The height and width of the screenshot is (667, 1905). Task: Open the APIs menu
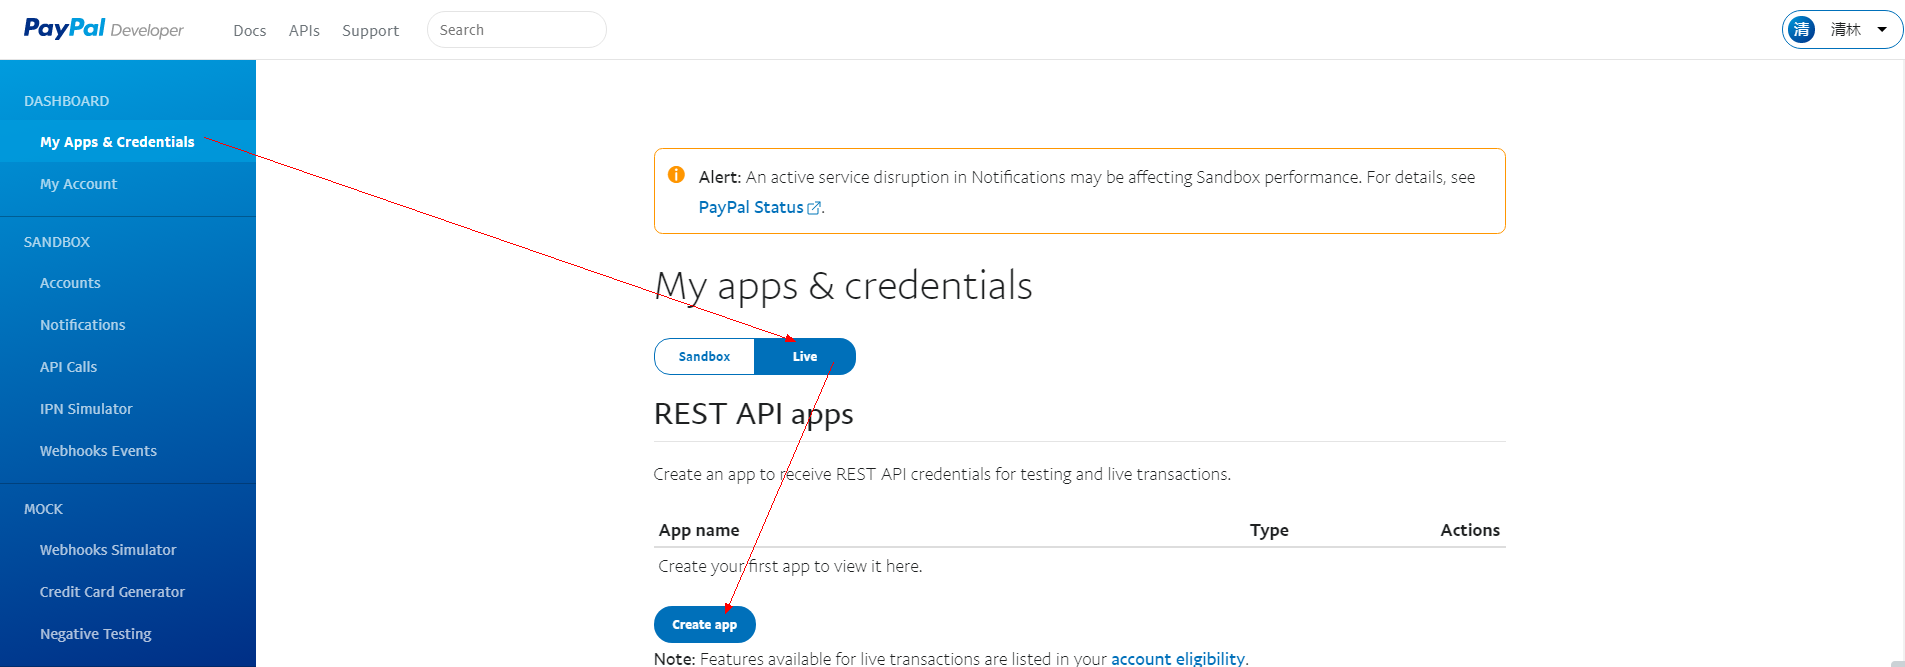[x=304, y=31]
